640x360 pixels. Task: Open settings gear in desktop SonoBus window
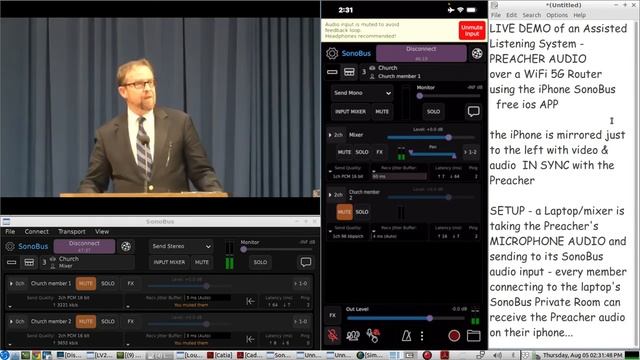tap(10, 247)
